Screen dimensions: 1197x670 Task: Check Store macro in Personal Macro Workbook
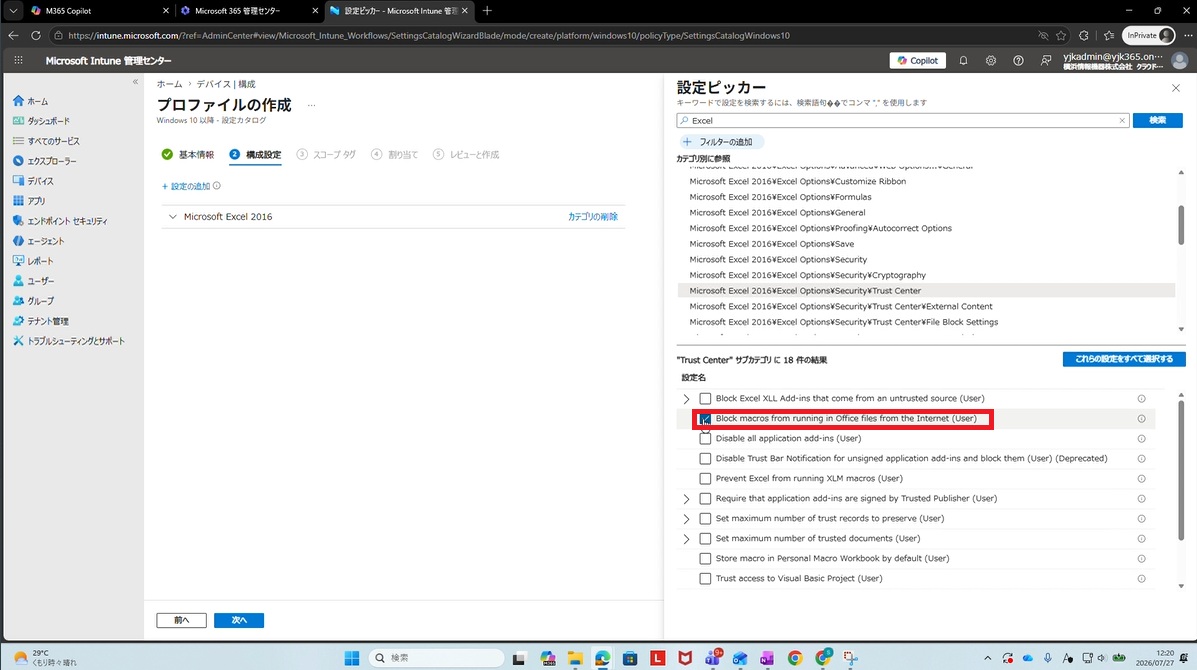coord(705,559)
